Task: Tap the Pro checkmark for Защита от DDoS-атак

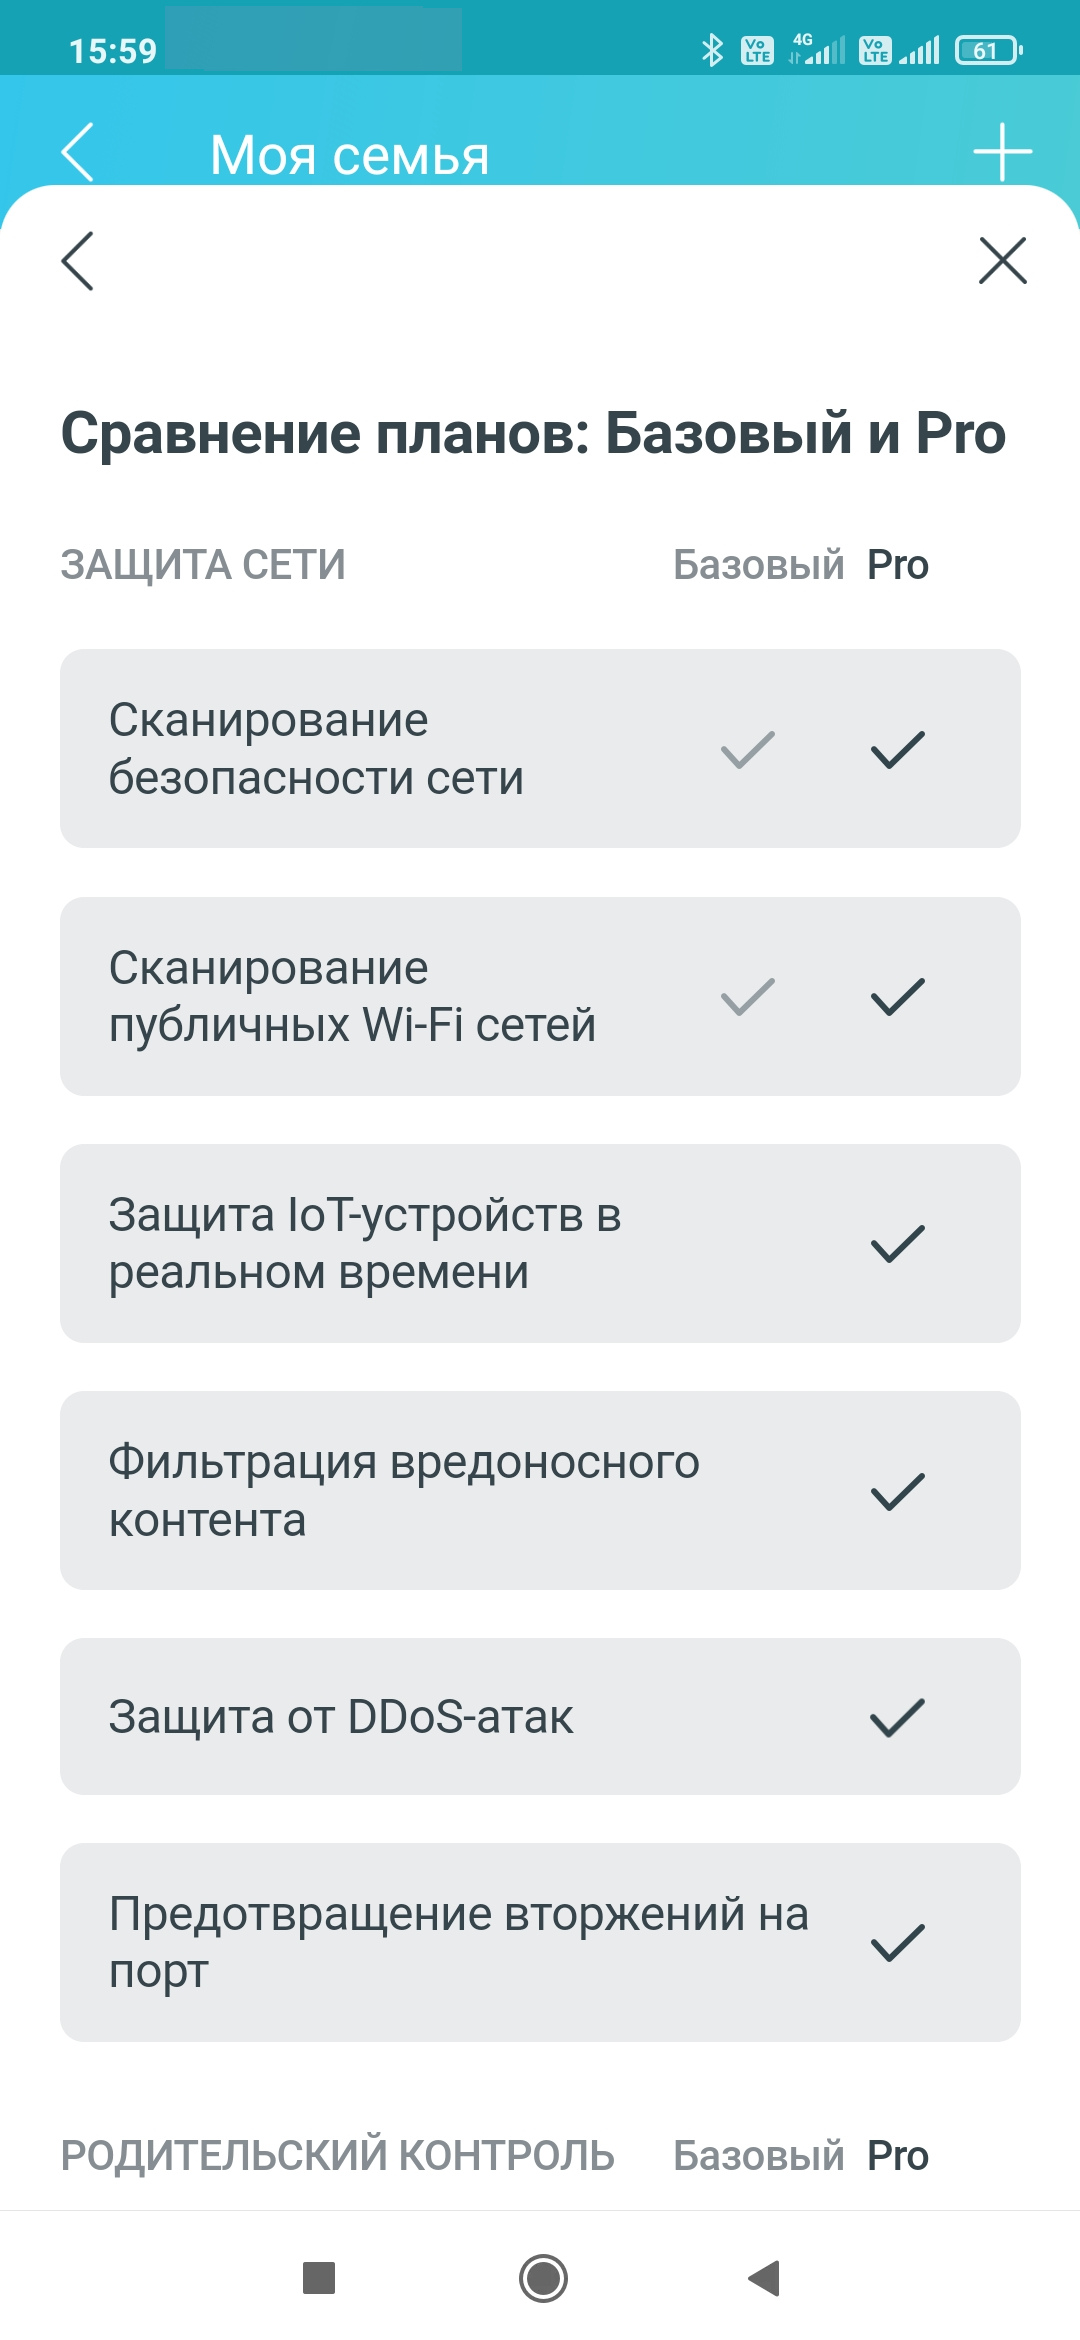Action: click(x=897, y=1717)
